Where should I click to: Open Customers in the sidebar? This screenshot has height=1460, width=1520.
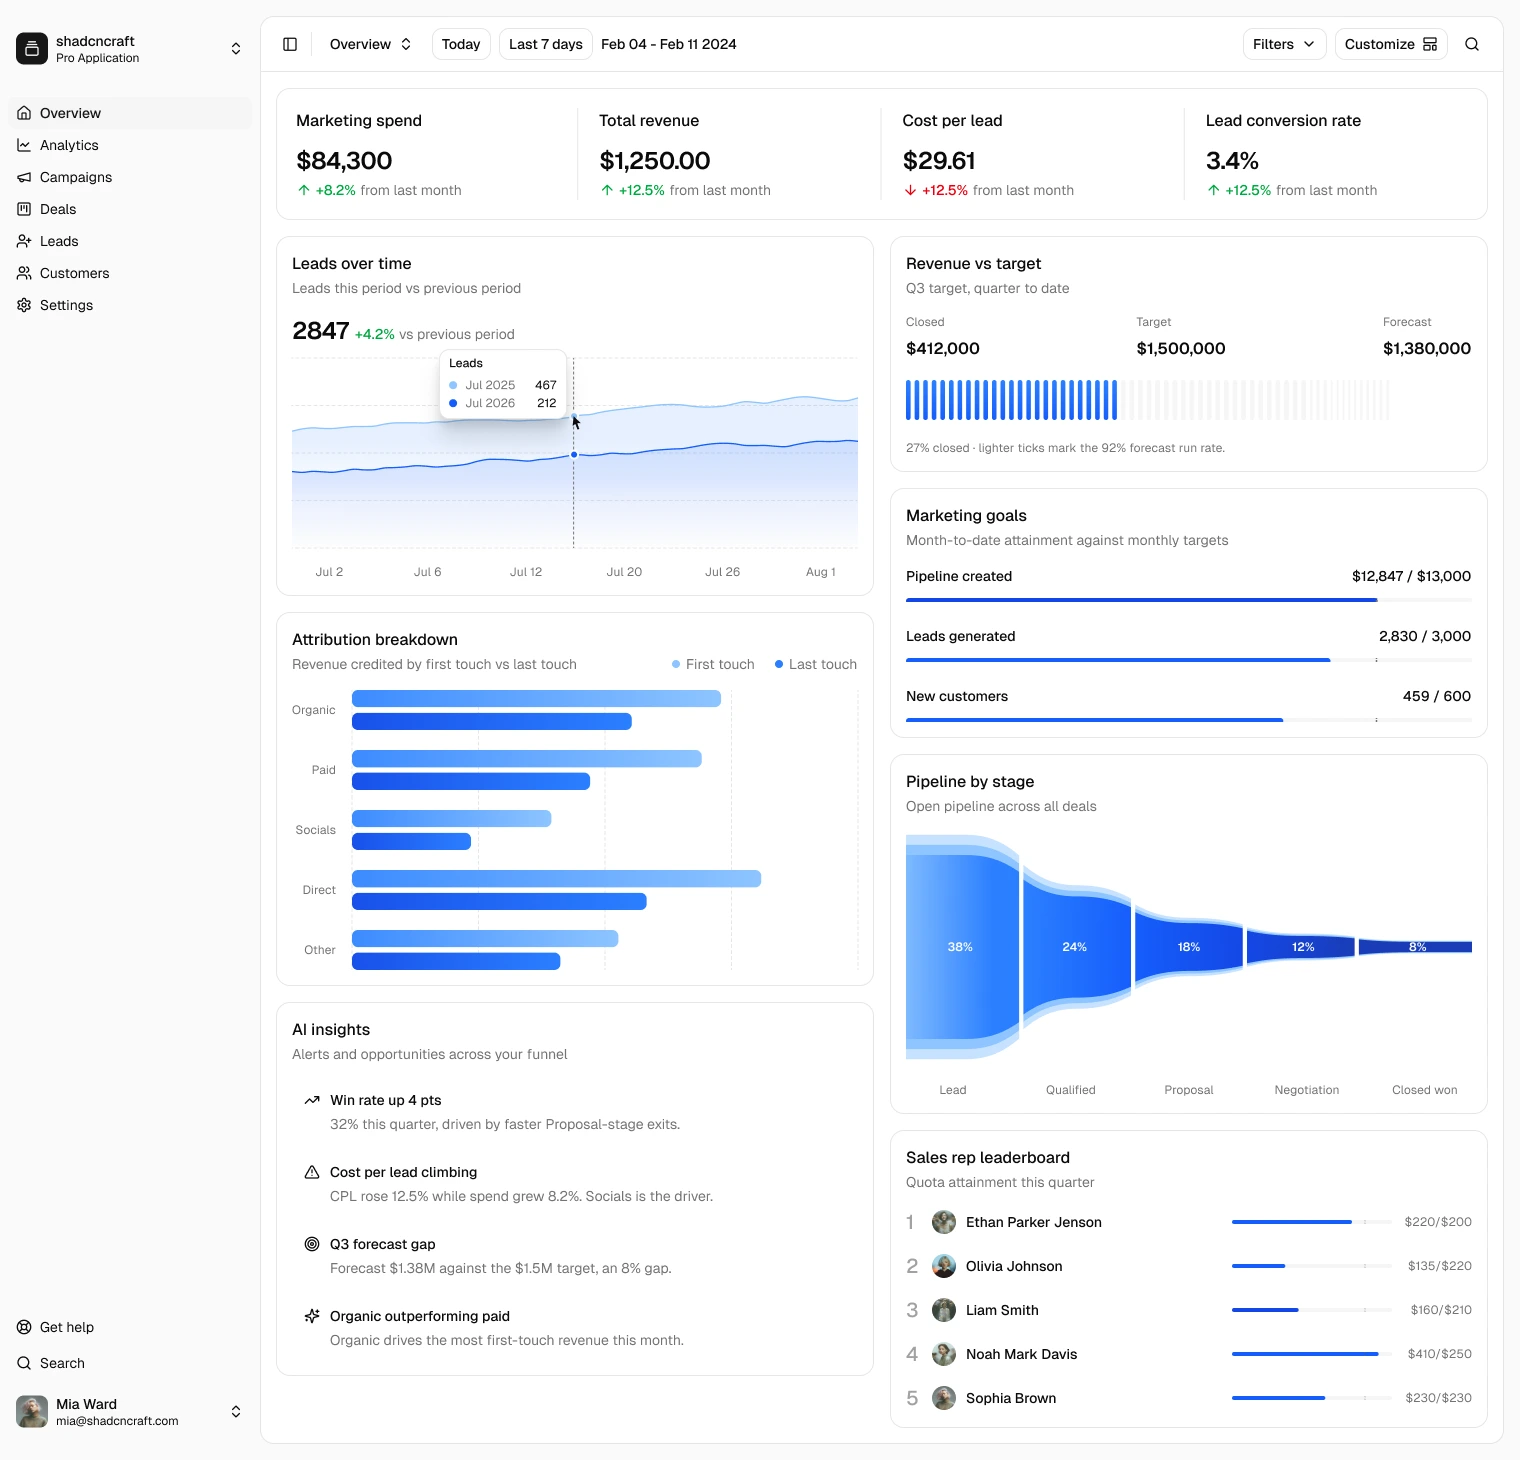130,273
